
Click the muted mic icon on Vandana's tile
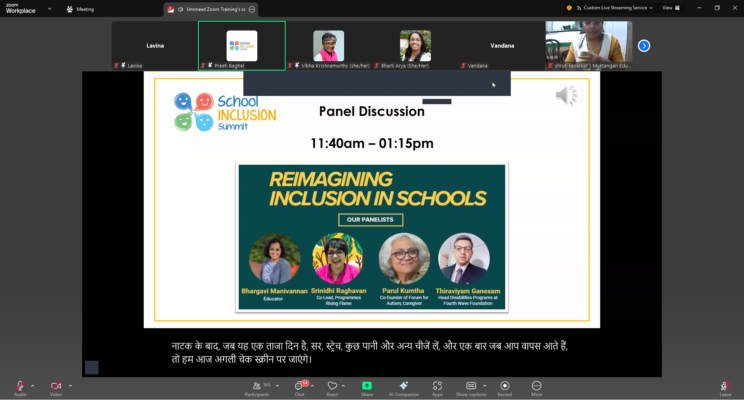click(x=463, y=65)
